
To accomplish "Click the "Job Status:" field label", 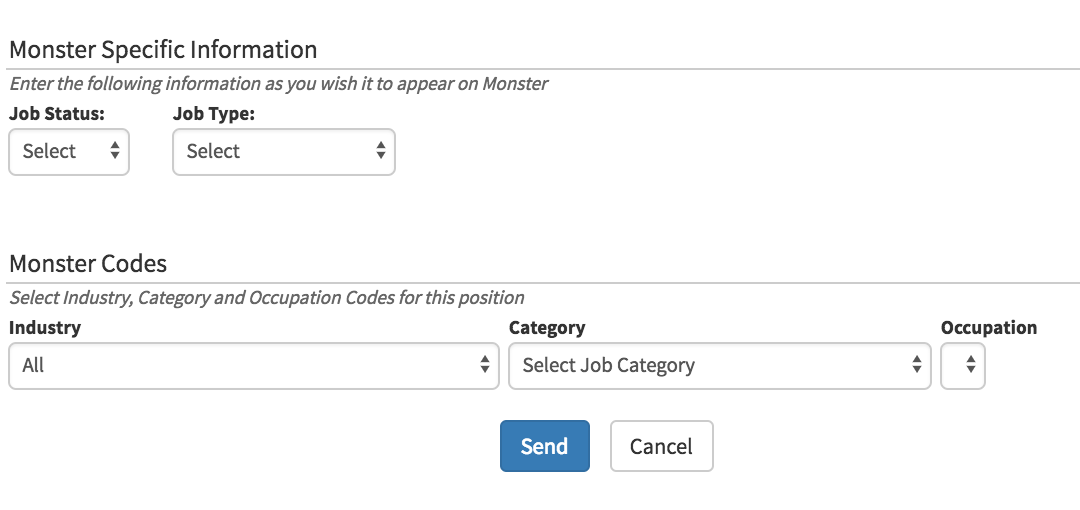I will 56,114.
